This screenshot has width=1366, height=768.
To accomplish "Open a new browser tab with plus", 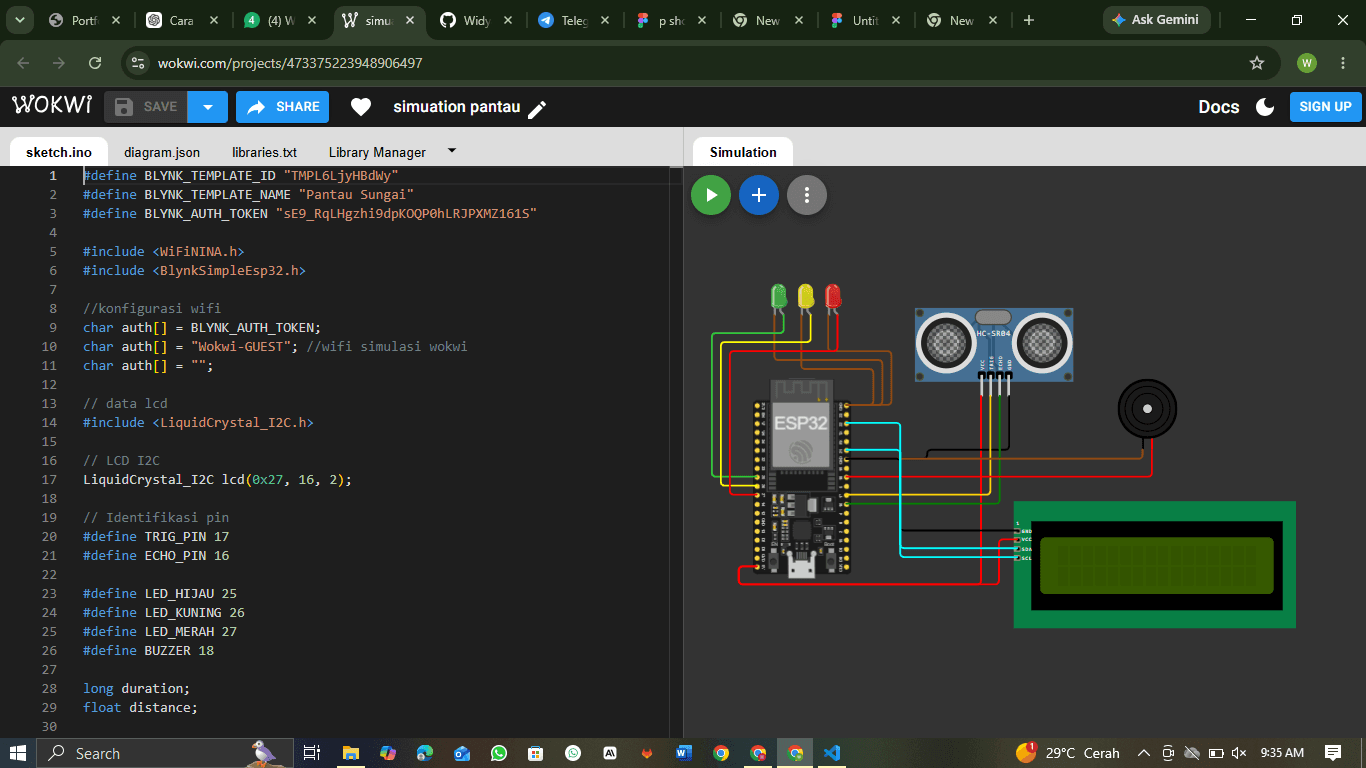I will click(x=1029, y=20).
